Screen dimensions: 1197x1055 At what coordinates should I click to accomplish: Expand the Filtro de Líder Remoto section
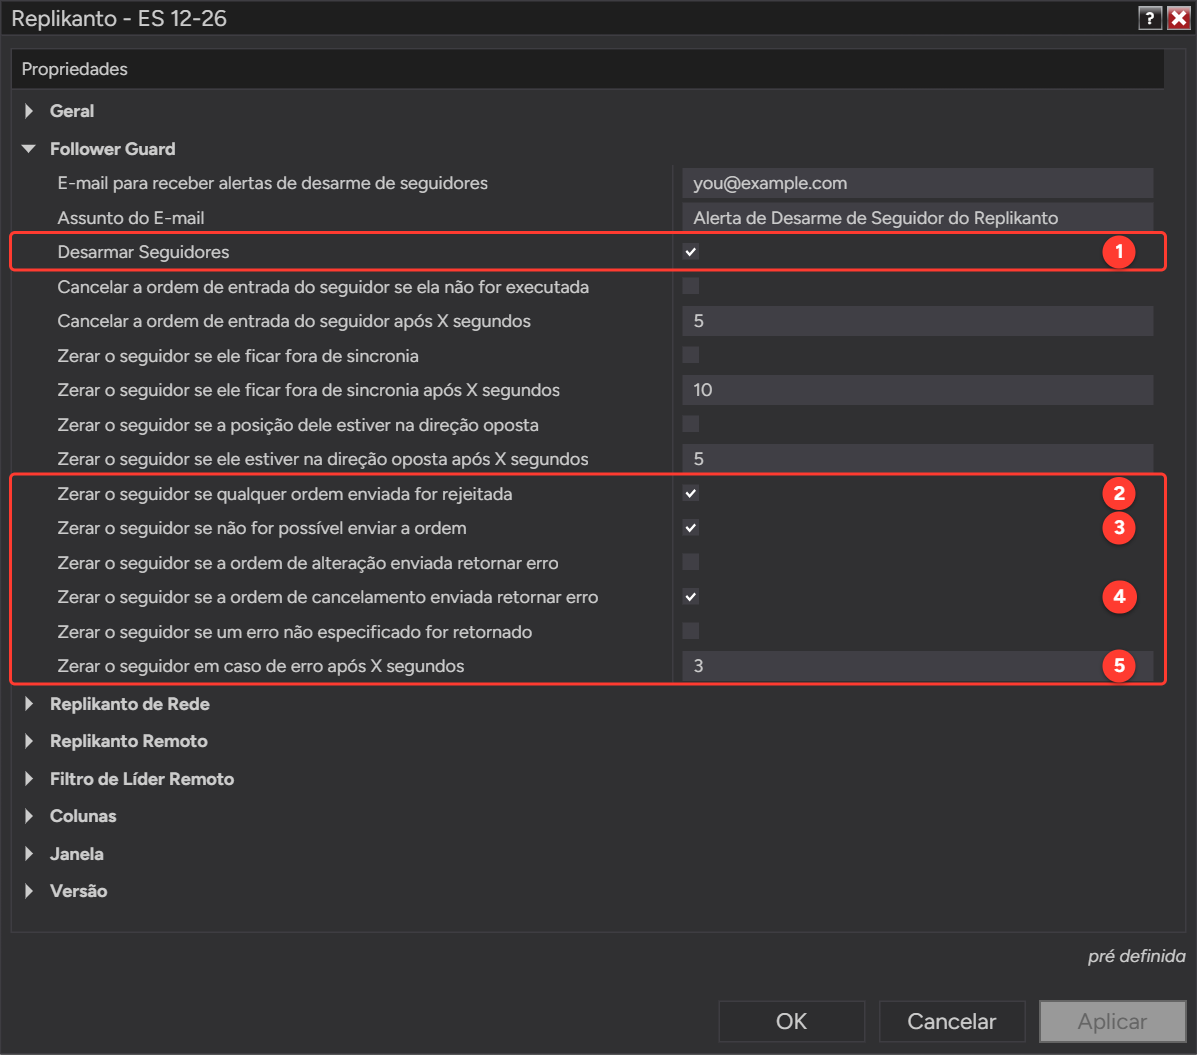point(29,779)
